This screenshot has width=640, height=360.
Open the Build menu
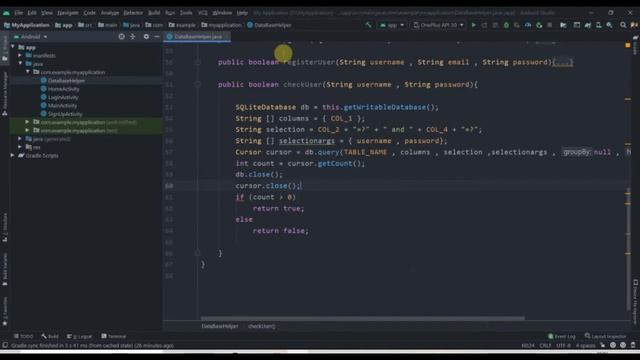coord(154,13)
